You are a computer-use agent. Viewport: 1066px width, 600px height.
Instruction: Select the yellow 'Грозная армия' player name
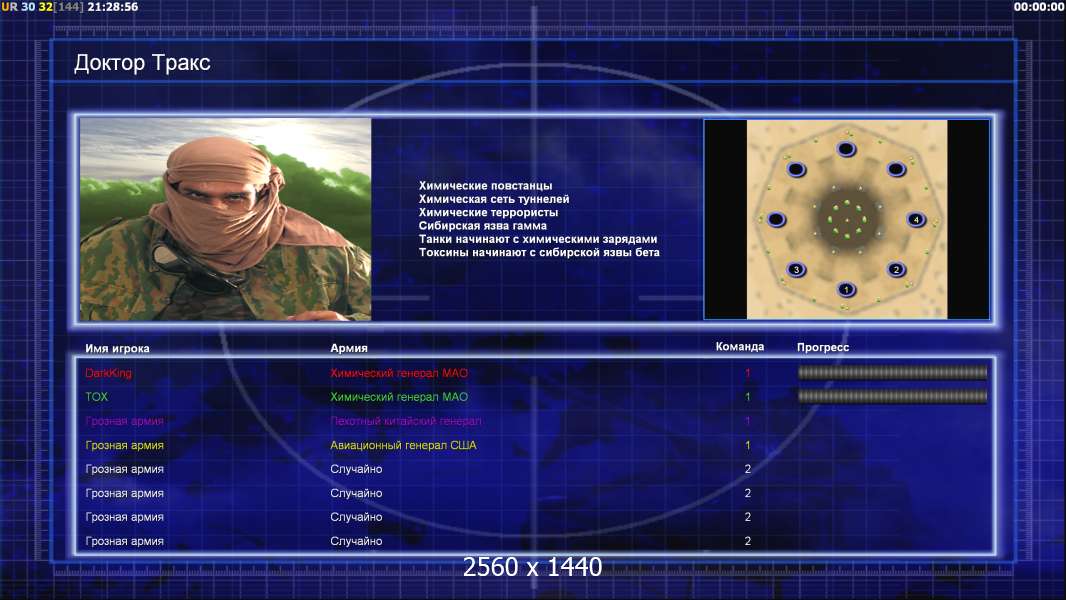click(x=124, y=446)
